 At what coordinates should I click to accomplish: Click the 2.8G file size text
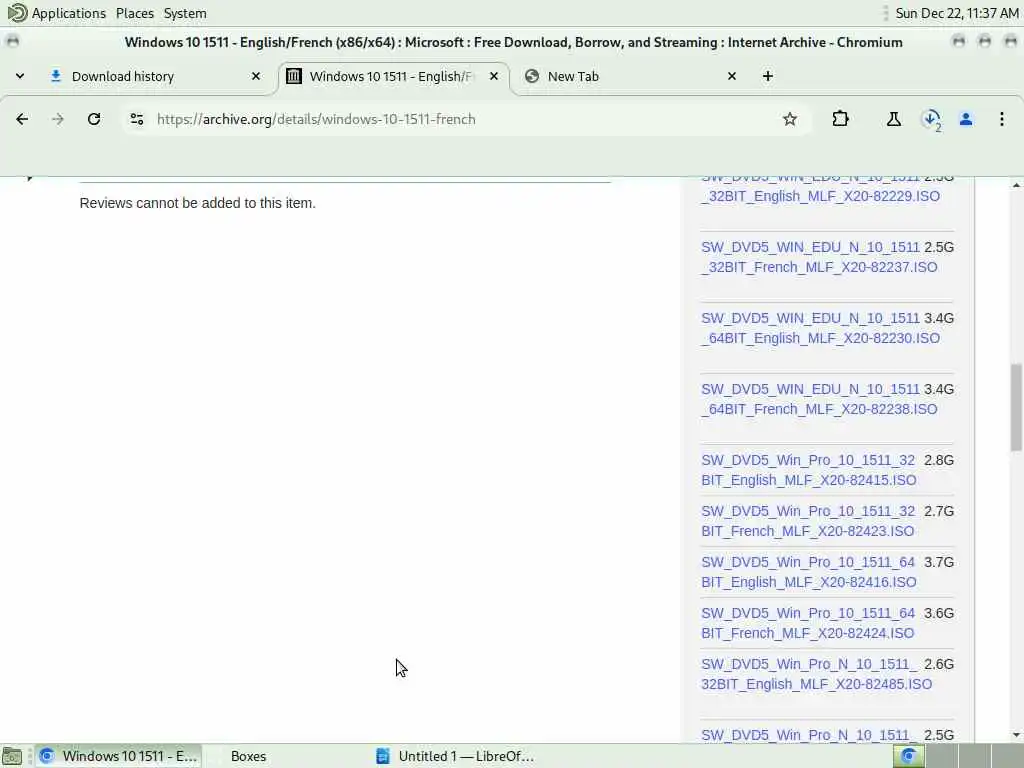click(x=938, y=460)
